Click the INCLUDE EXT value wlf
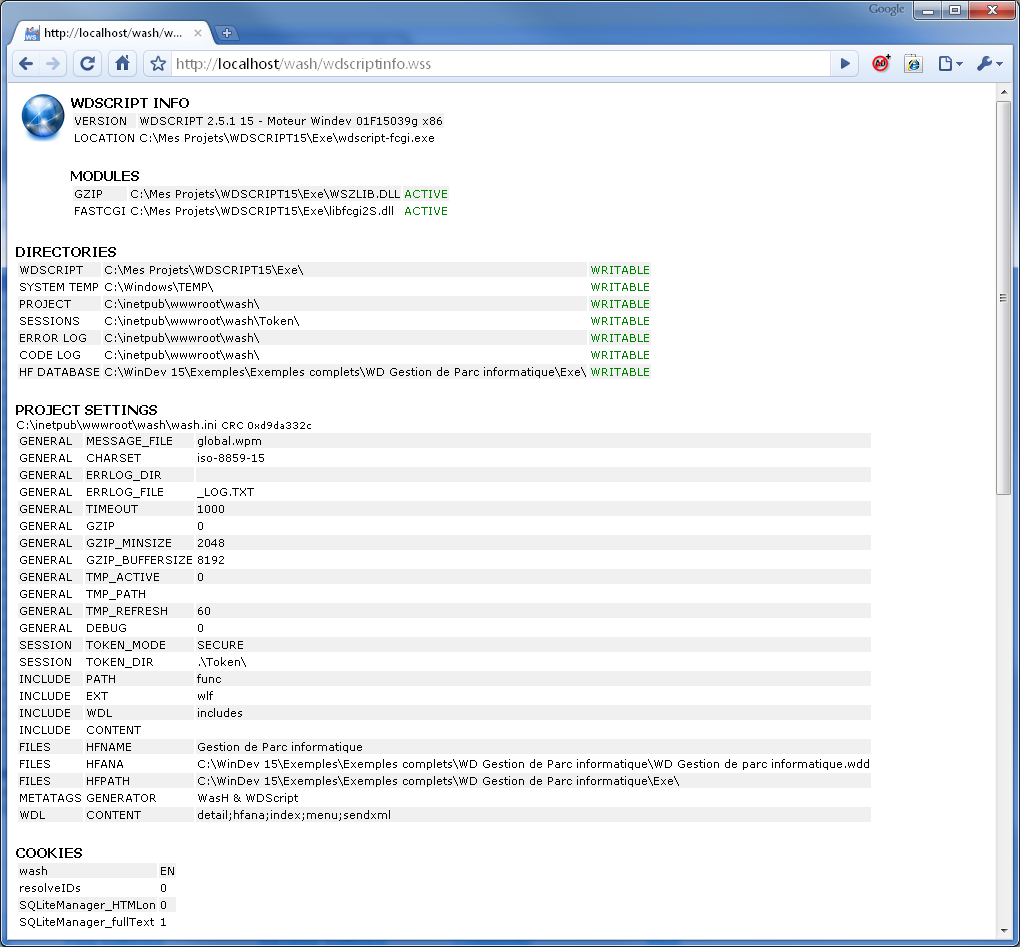Screen dimensions: 1020x947 [x=205, y=695]
